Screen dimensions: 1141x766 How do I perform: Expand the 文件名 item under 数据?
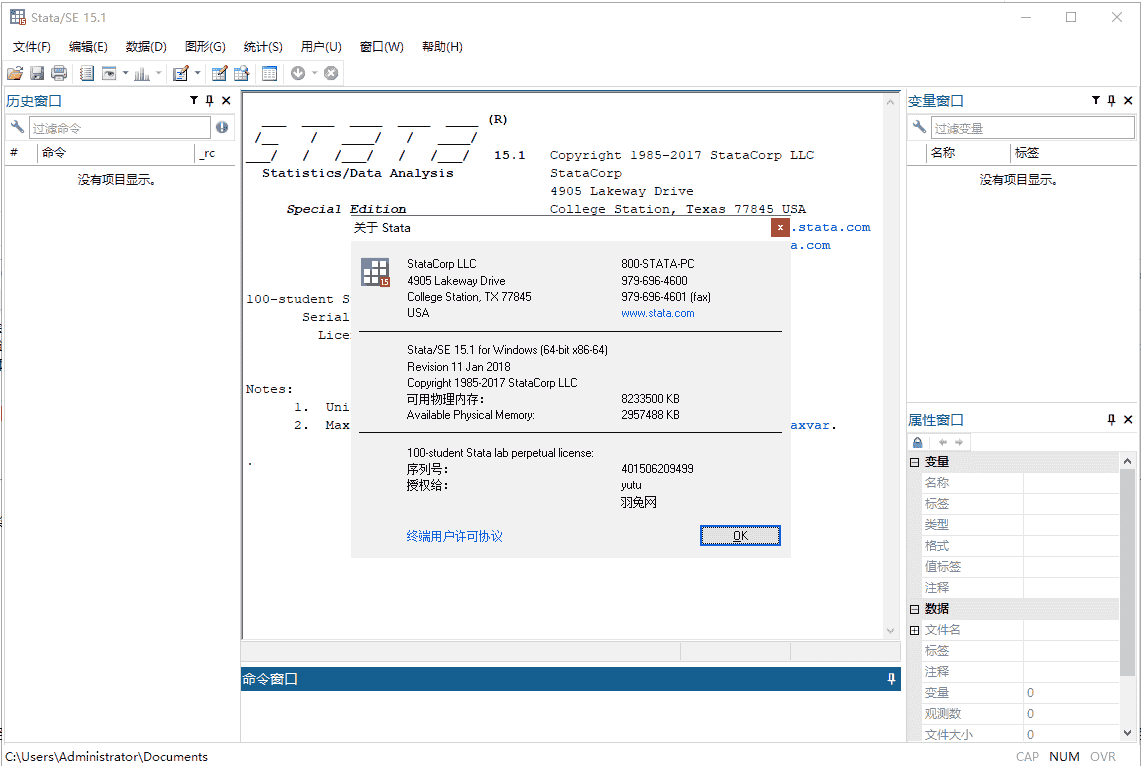tap(915, 629)
